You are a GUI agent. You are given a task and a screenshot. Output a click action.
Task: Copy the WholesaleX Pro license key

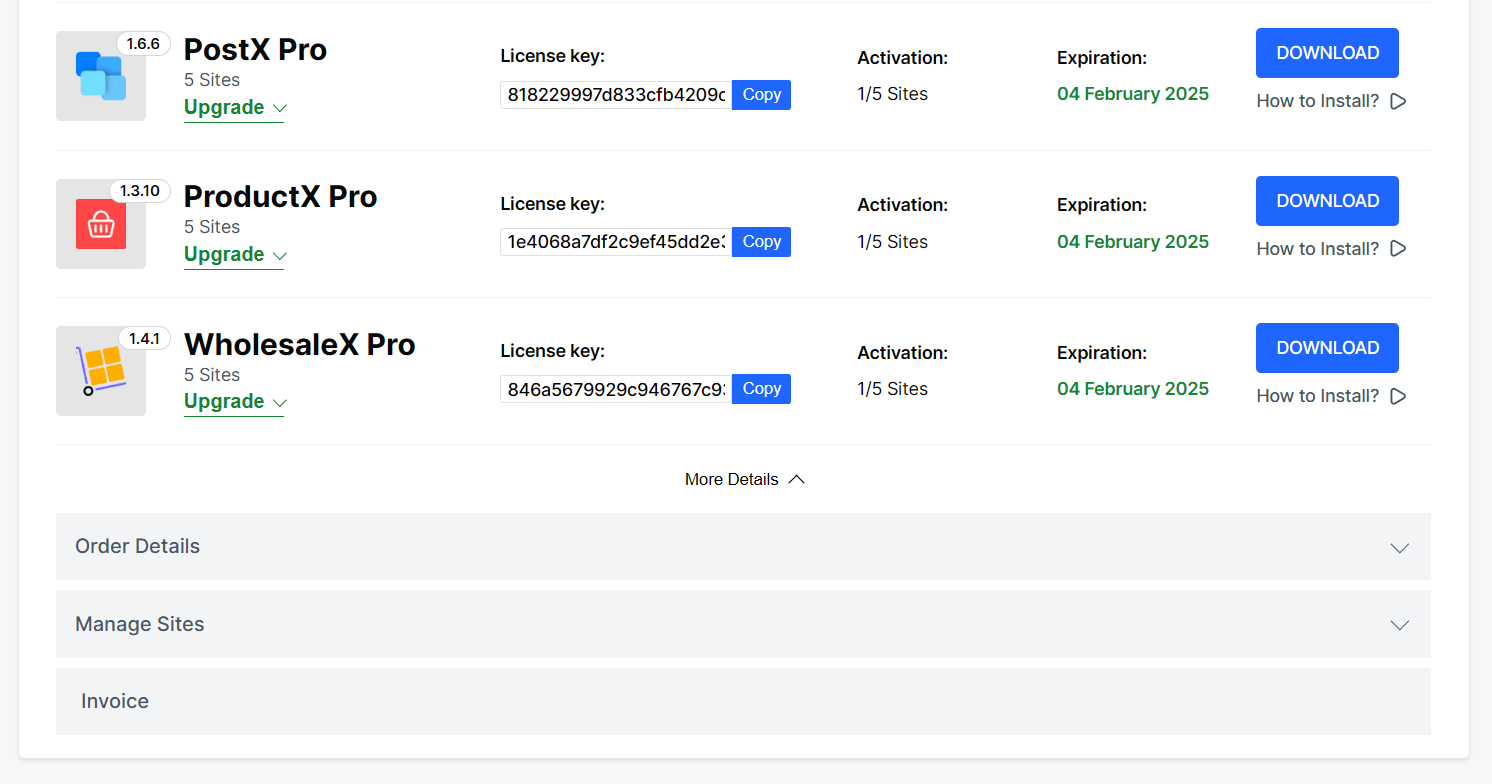point(761,388)
